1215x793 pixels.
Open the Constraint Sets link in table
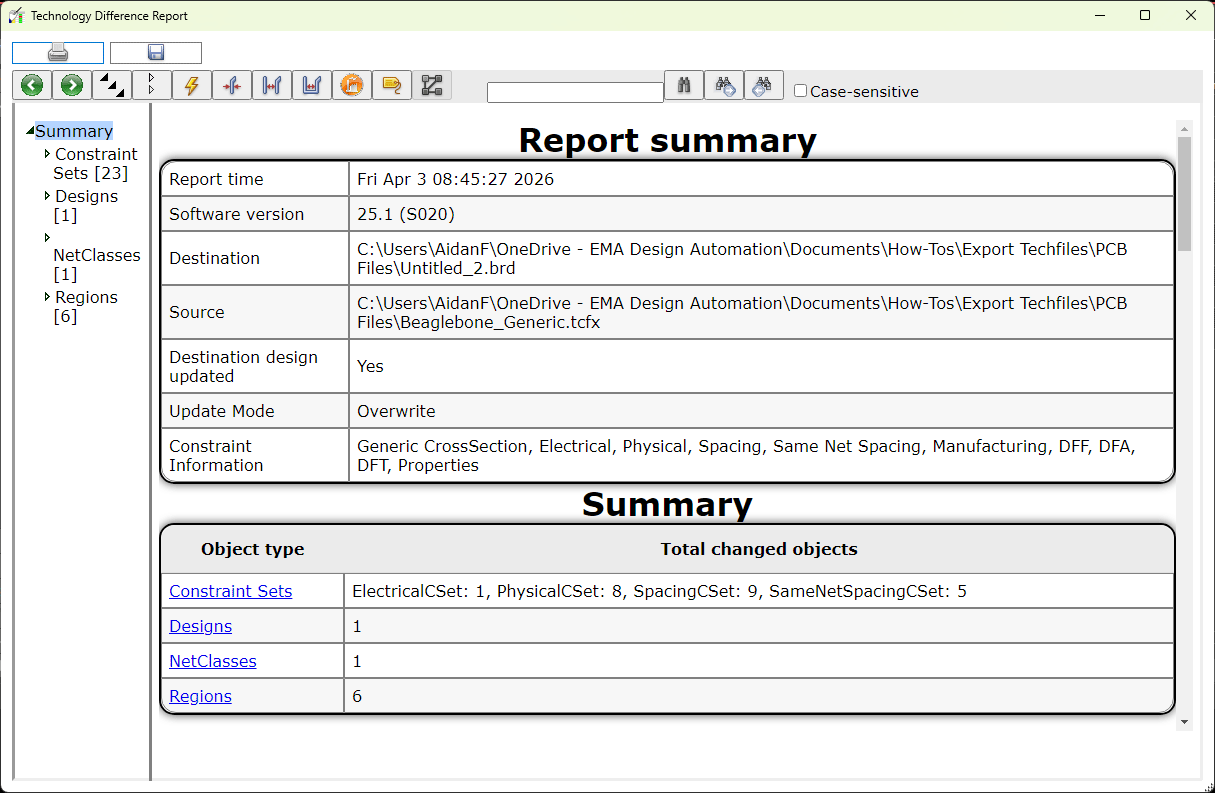(230, 591)
